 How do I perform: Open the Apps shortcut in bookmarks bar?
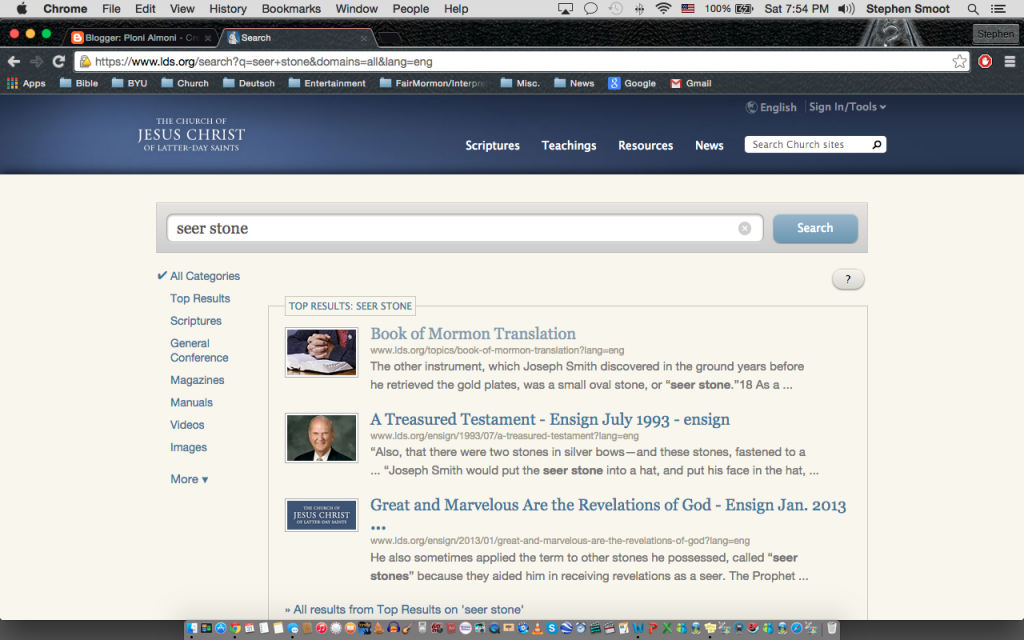[26, 83]
